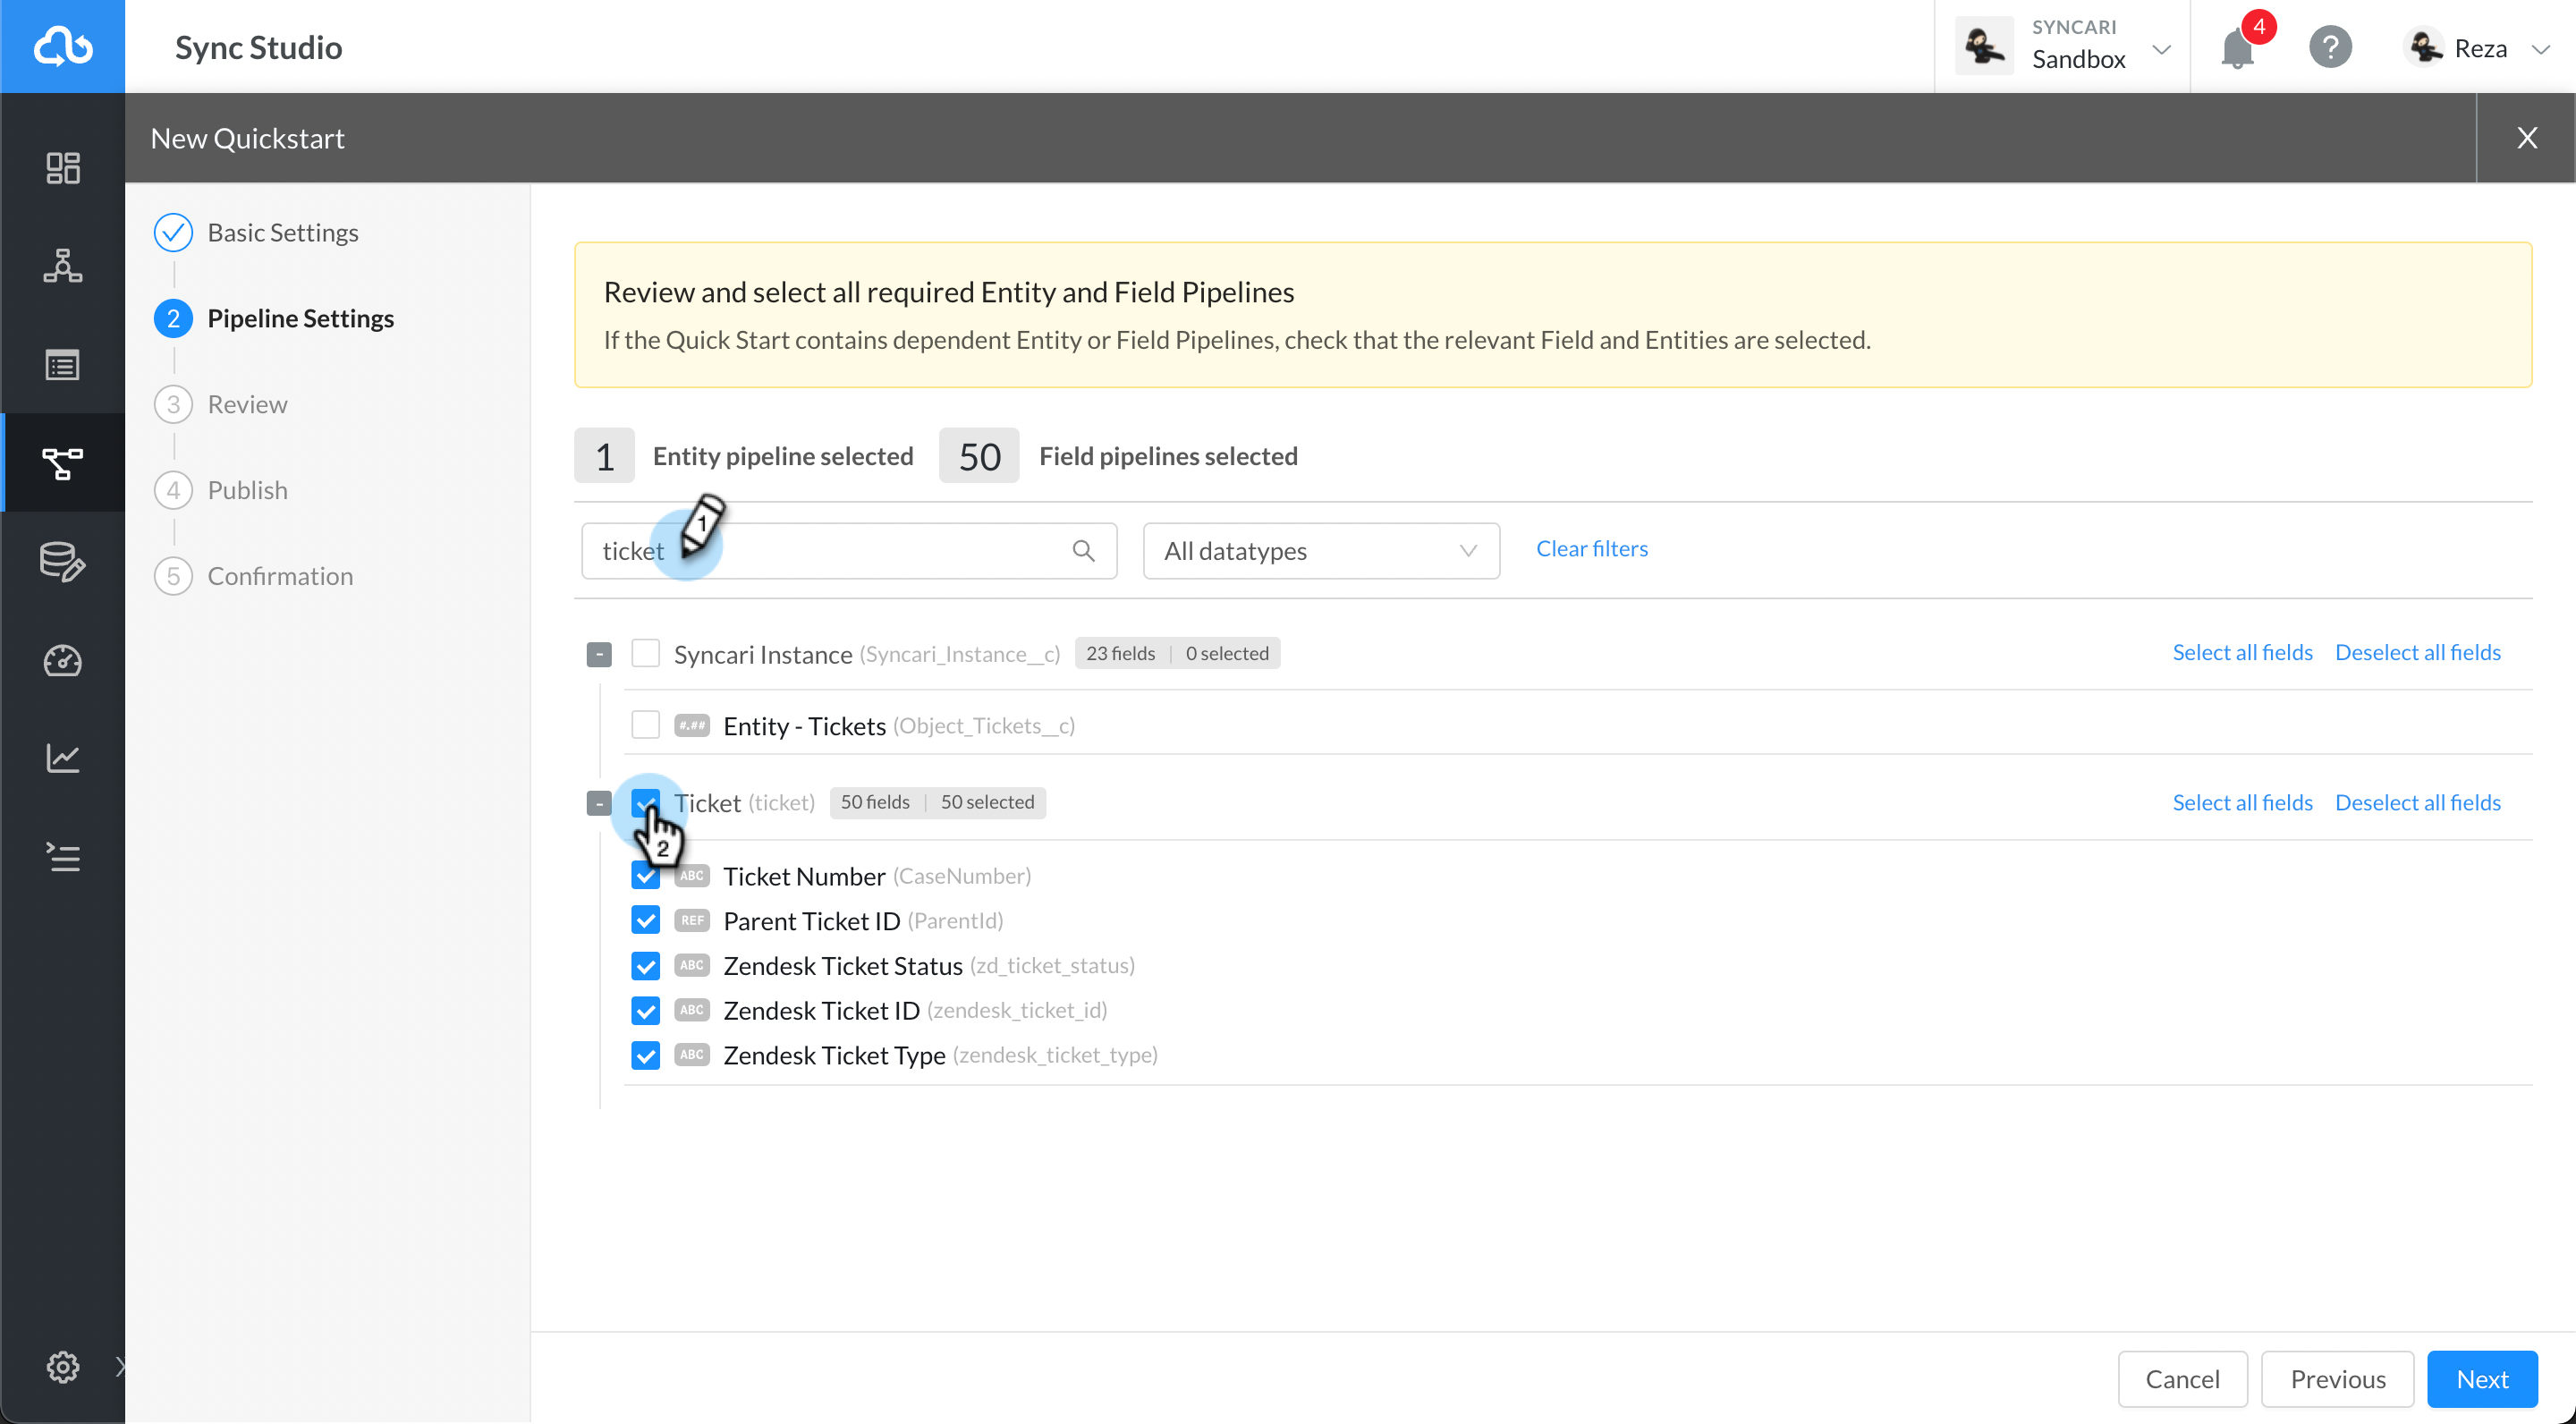
Task: Open the Dashboard panel from the sidebar
Action: click(63, 167)
